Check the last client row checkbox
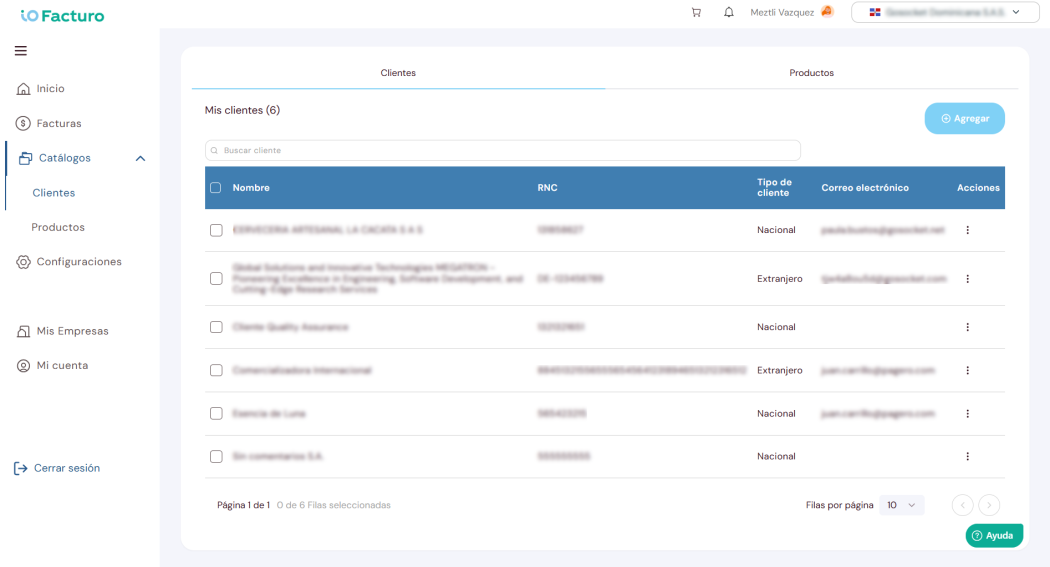Viewport: 1050px width, 567px height. (216, 457)
